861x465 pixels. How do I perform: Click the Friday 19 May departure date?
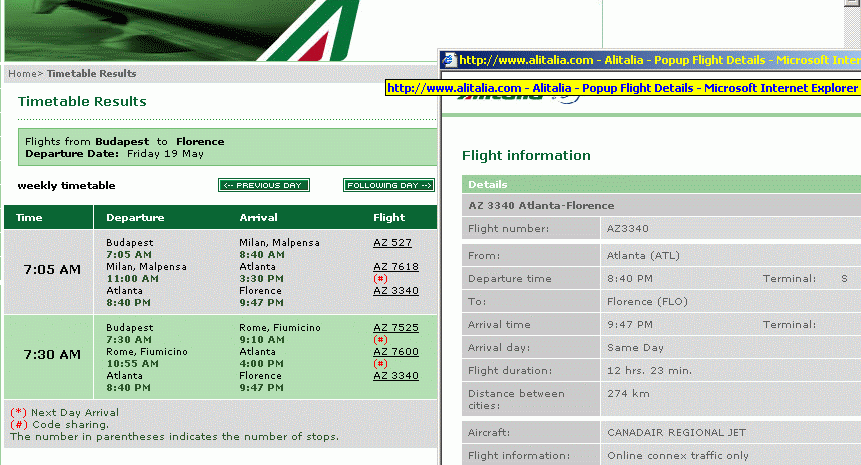point(165,154)
